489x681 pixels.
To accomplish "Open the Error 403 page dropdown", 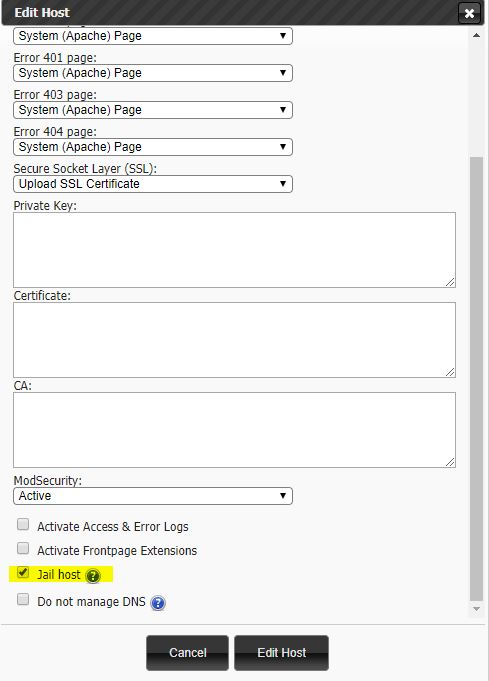I will [153, 110].
